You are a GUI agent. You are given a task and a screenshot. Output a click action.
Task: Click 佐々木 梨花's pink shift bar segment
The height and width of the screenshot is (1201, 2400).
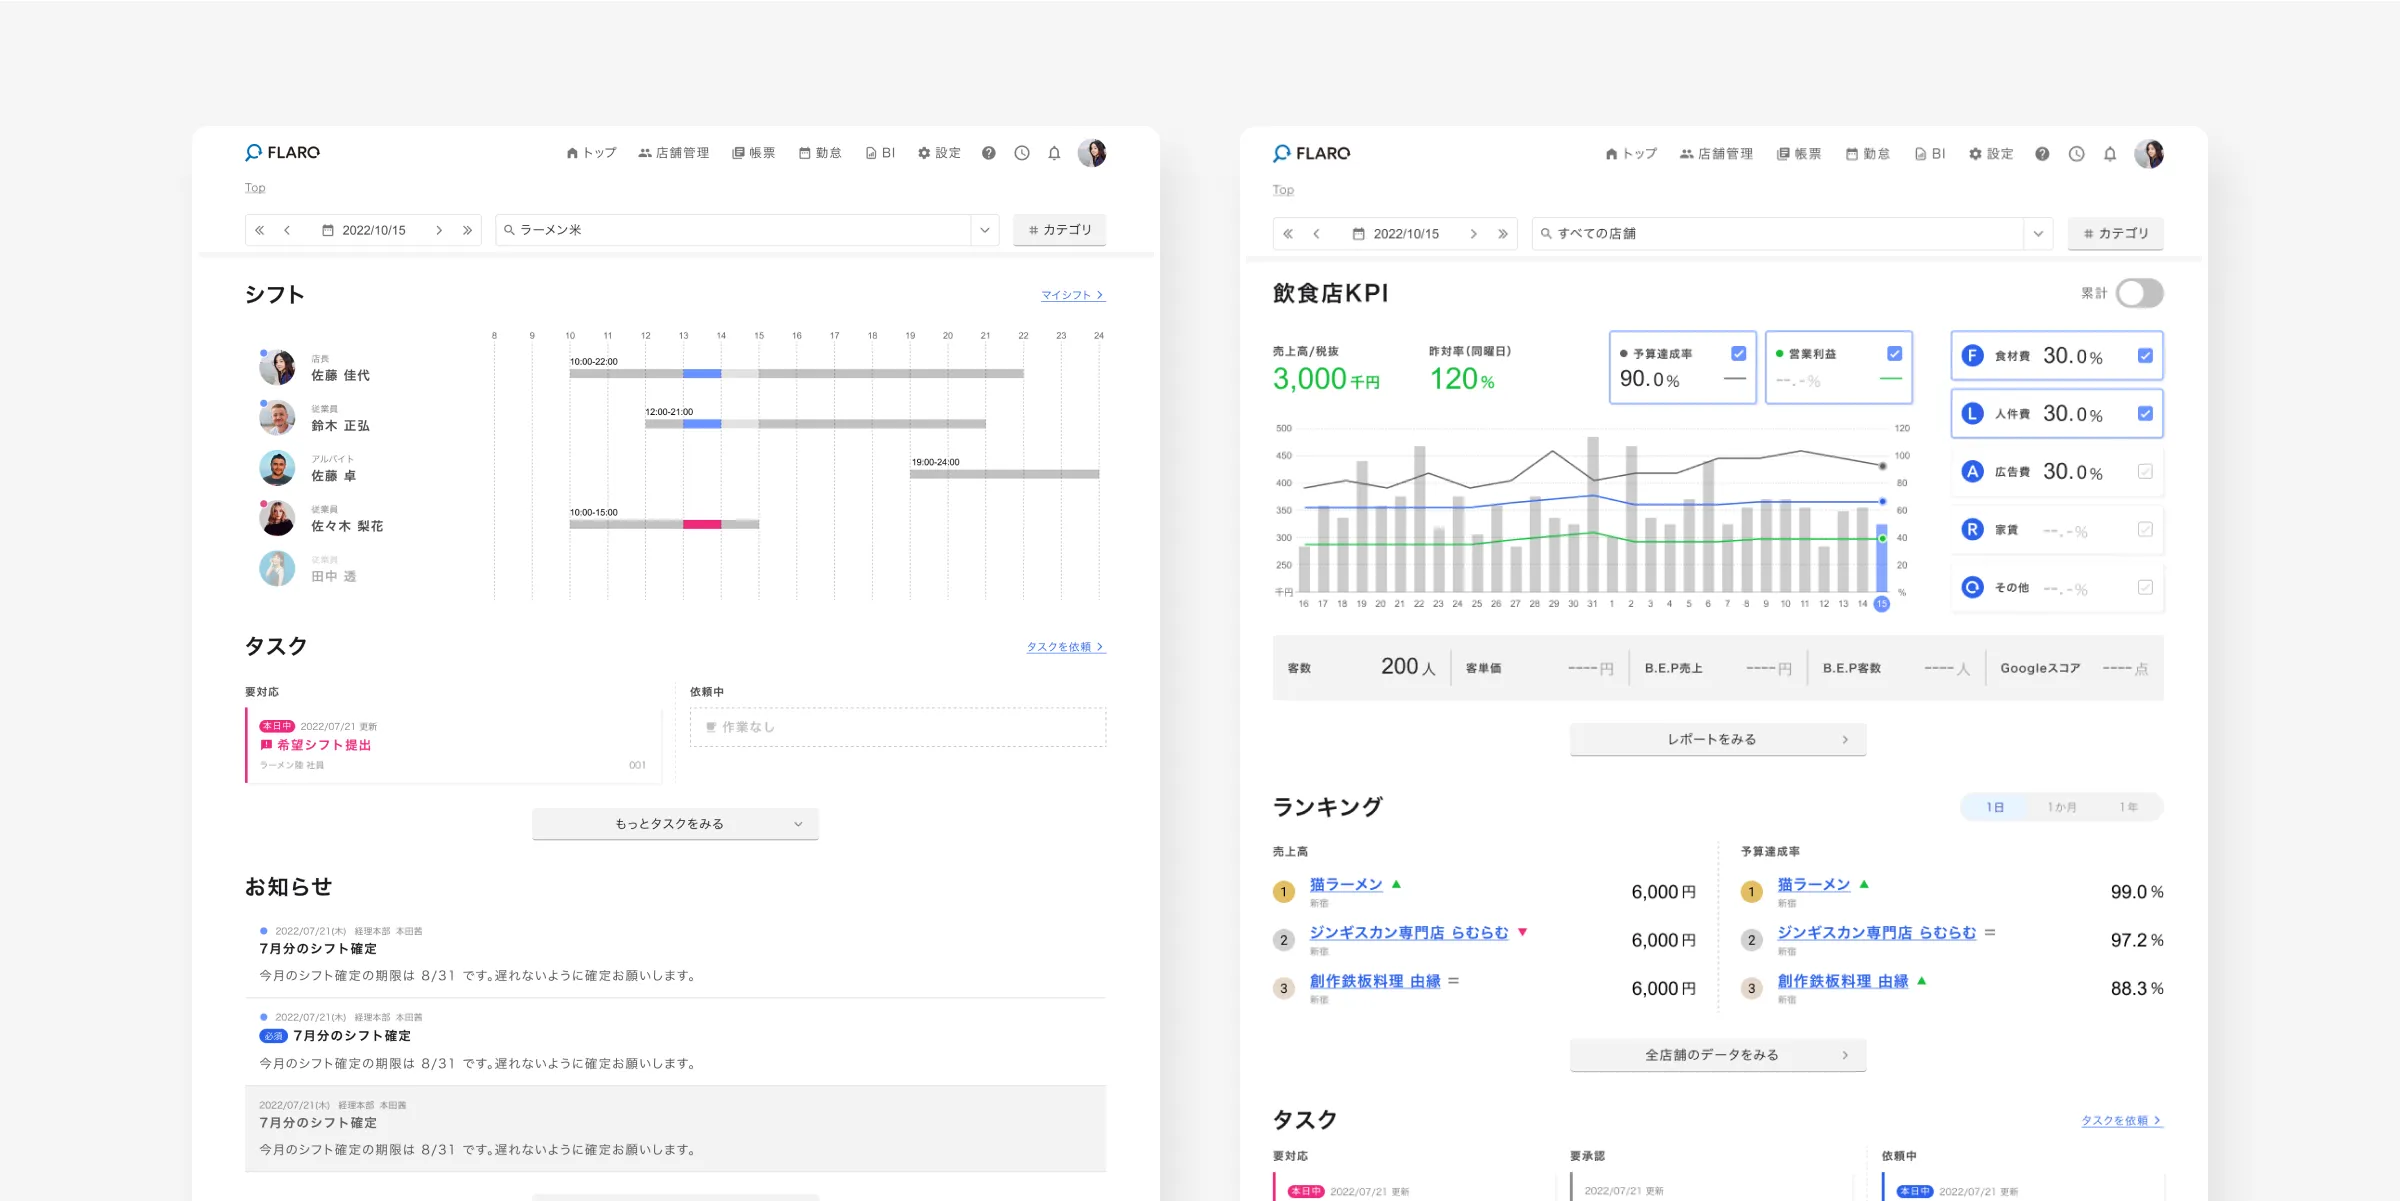coord(702,524)
